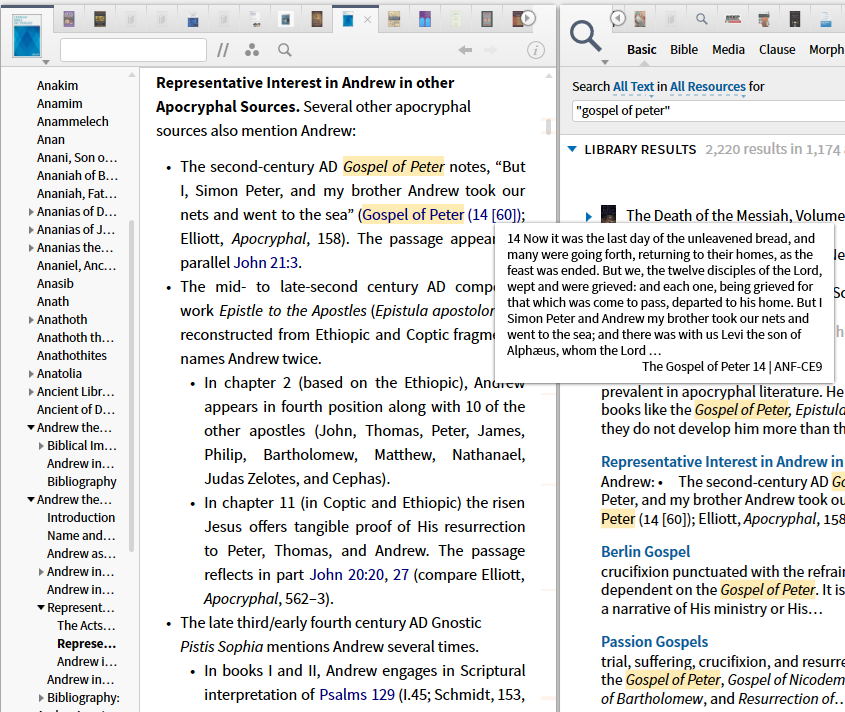
Task: Select 'Andrew as…' in the contents tree
Action: (x=81, y=554)
